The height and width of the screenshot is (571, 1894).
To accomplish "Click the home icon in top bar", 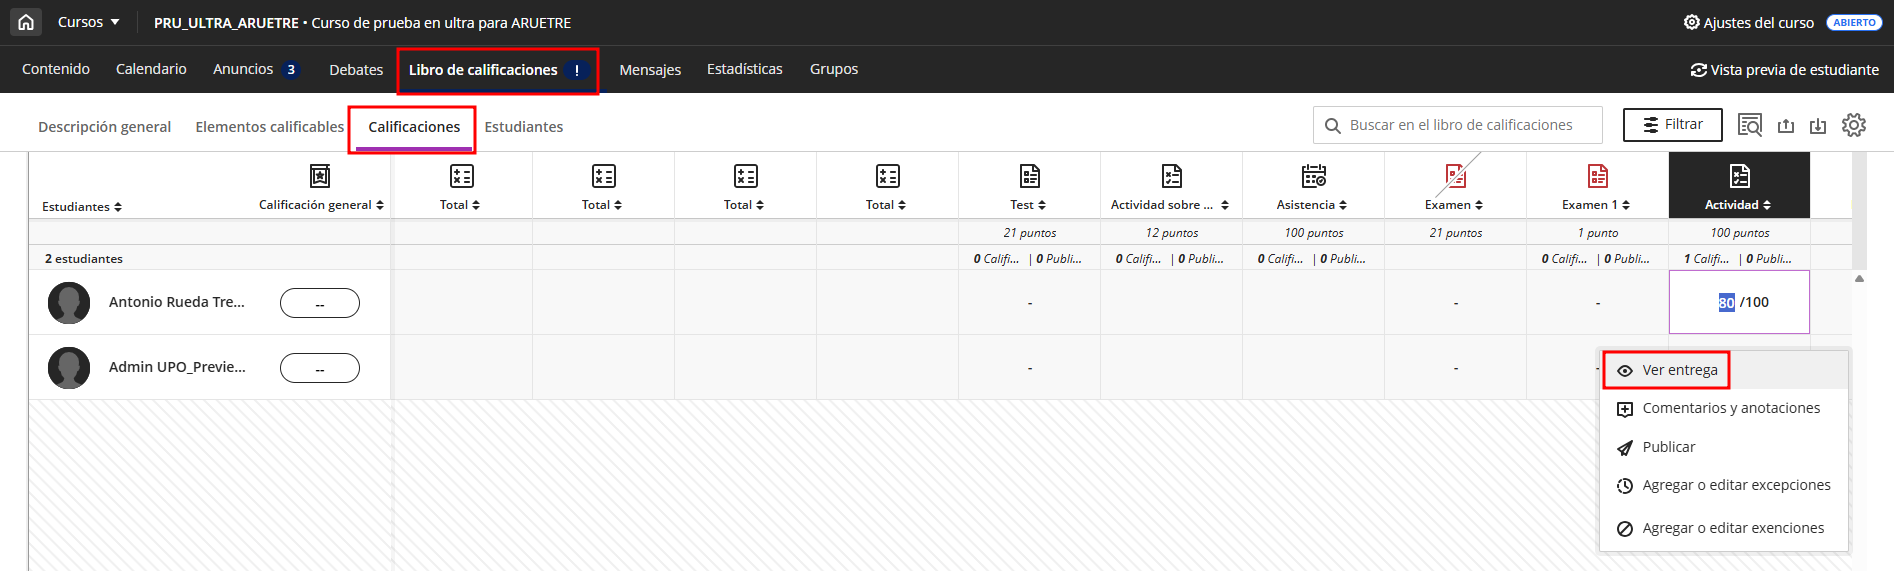I will pos(26,22).
